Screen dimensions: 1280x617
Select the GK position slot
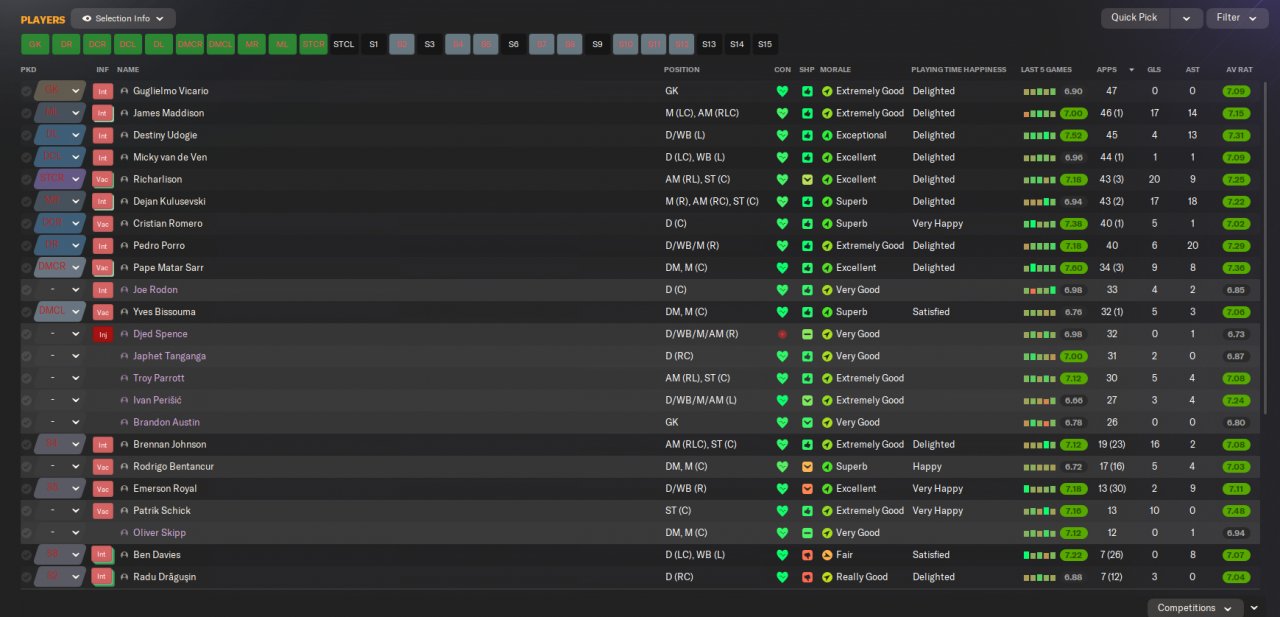[35, 44]
